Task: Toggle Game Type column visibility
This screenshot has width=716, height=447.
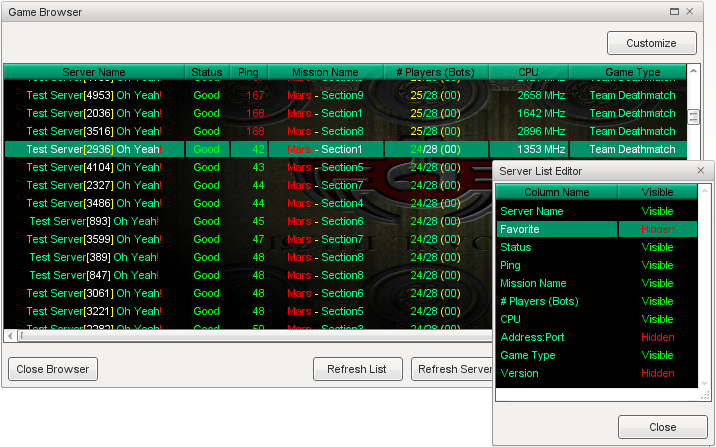Action: click(657, 355)
